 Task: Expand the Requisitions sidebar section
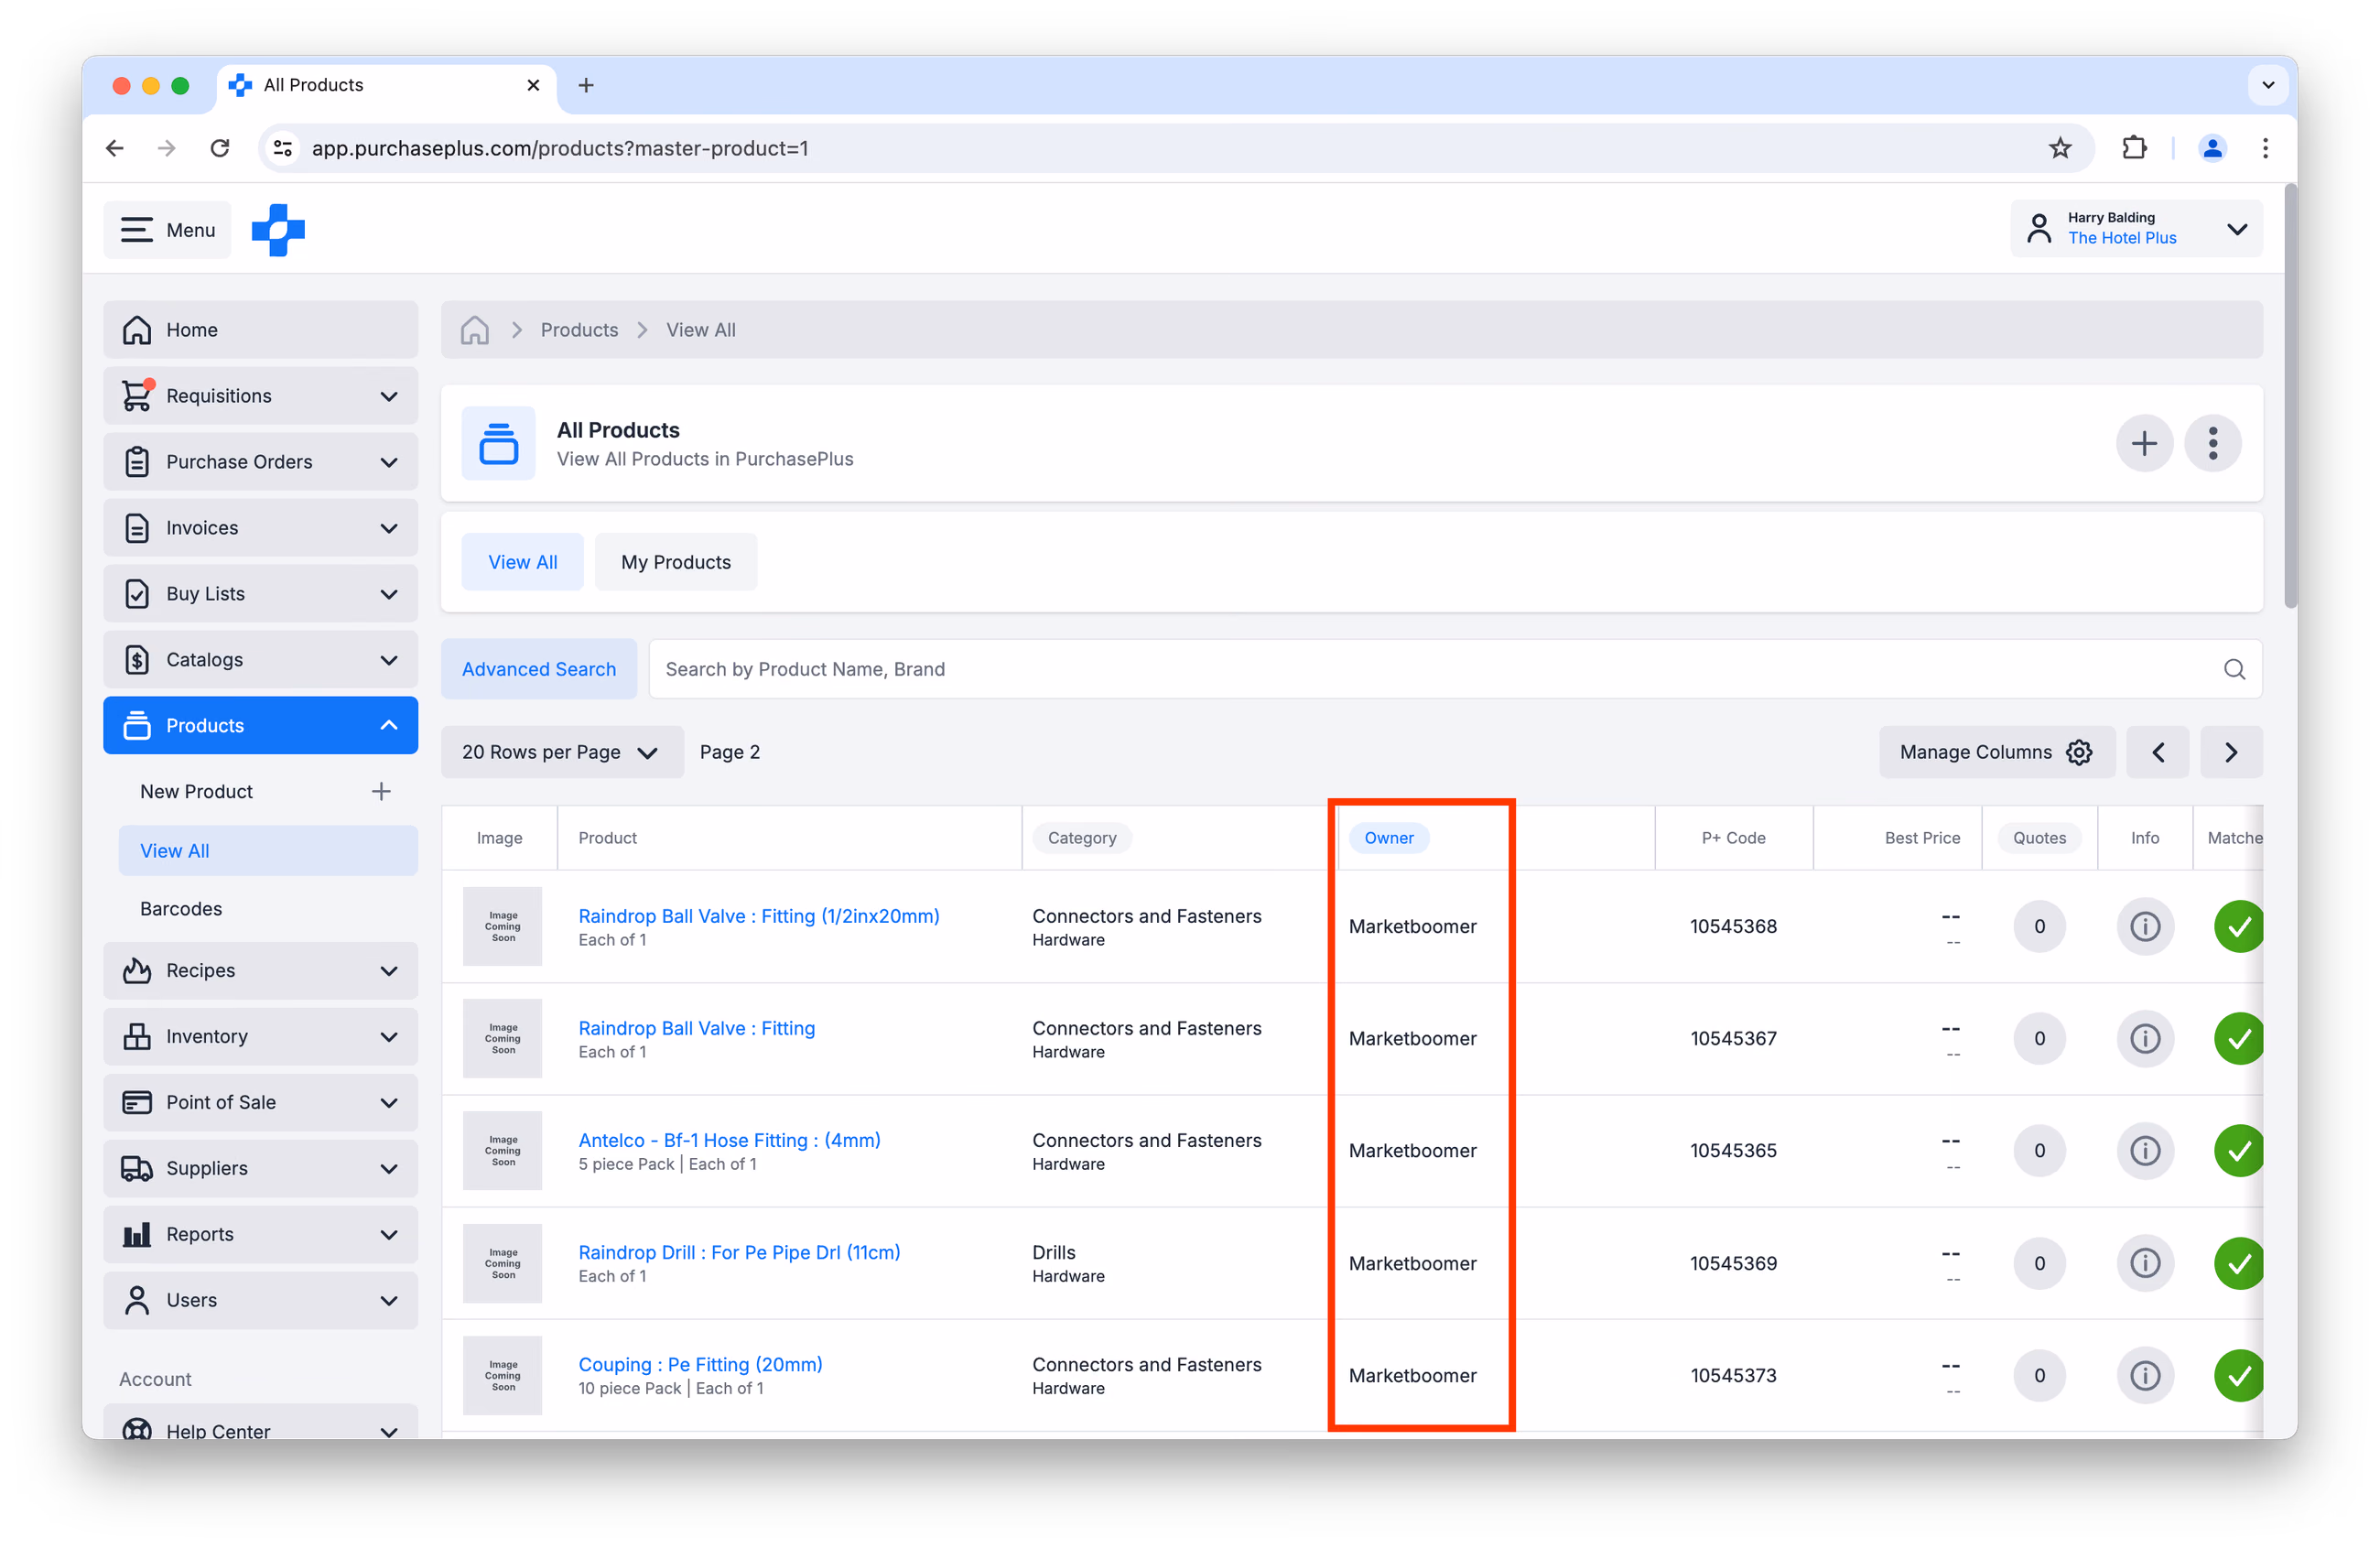pos(260,396)
